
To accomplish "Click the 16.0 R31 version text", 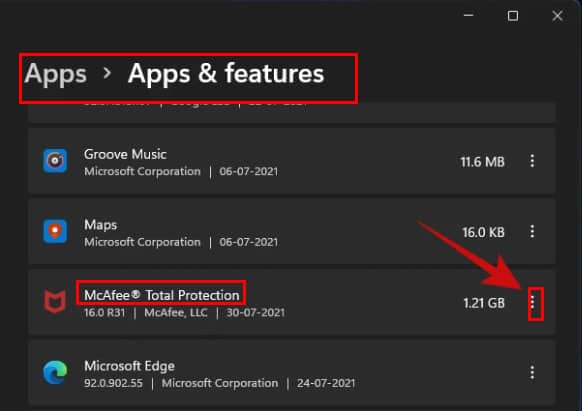I will pos(104,313).
